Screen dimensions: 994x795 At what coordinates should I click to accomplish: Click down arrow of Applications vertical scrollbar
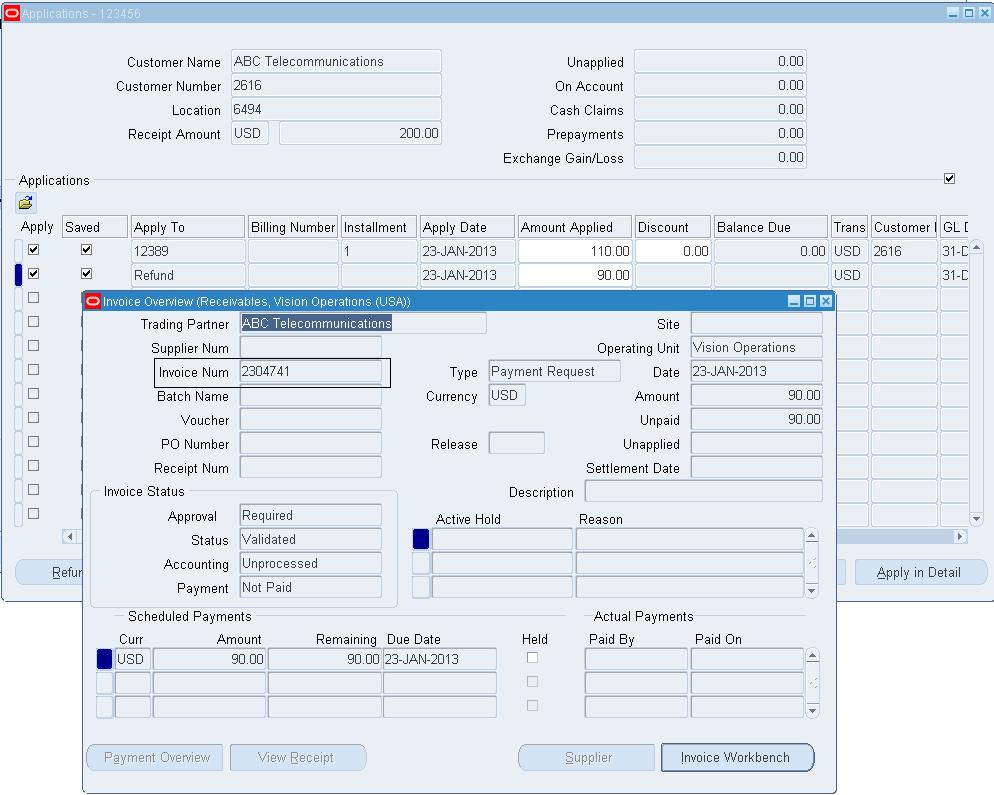pos(976,519)
